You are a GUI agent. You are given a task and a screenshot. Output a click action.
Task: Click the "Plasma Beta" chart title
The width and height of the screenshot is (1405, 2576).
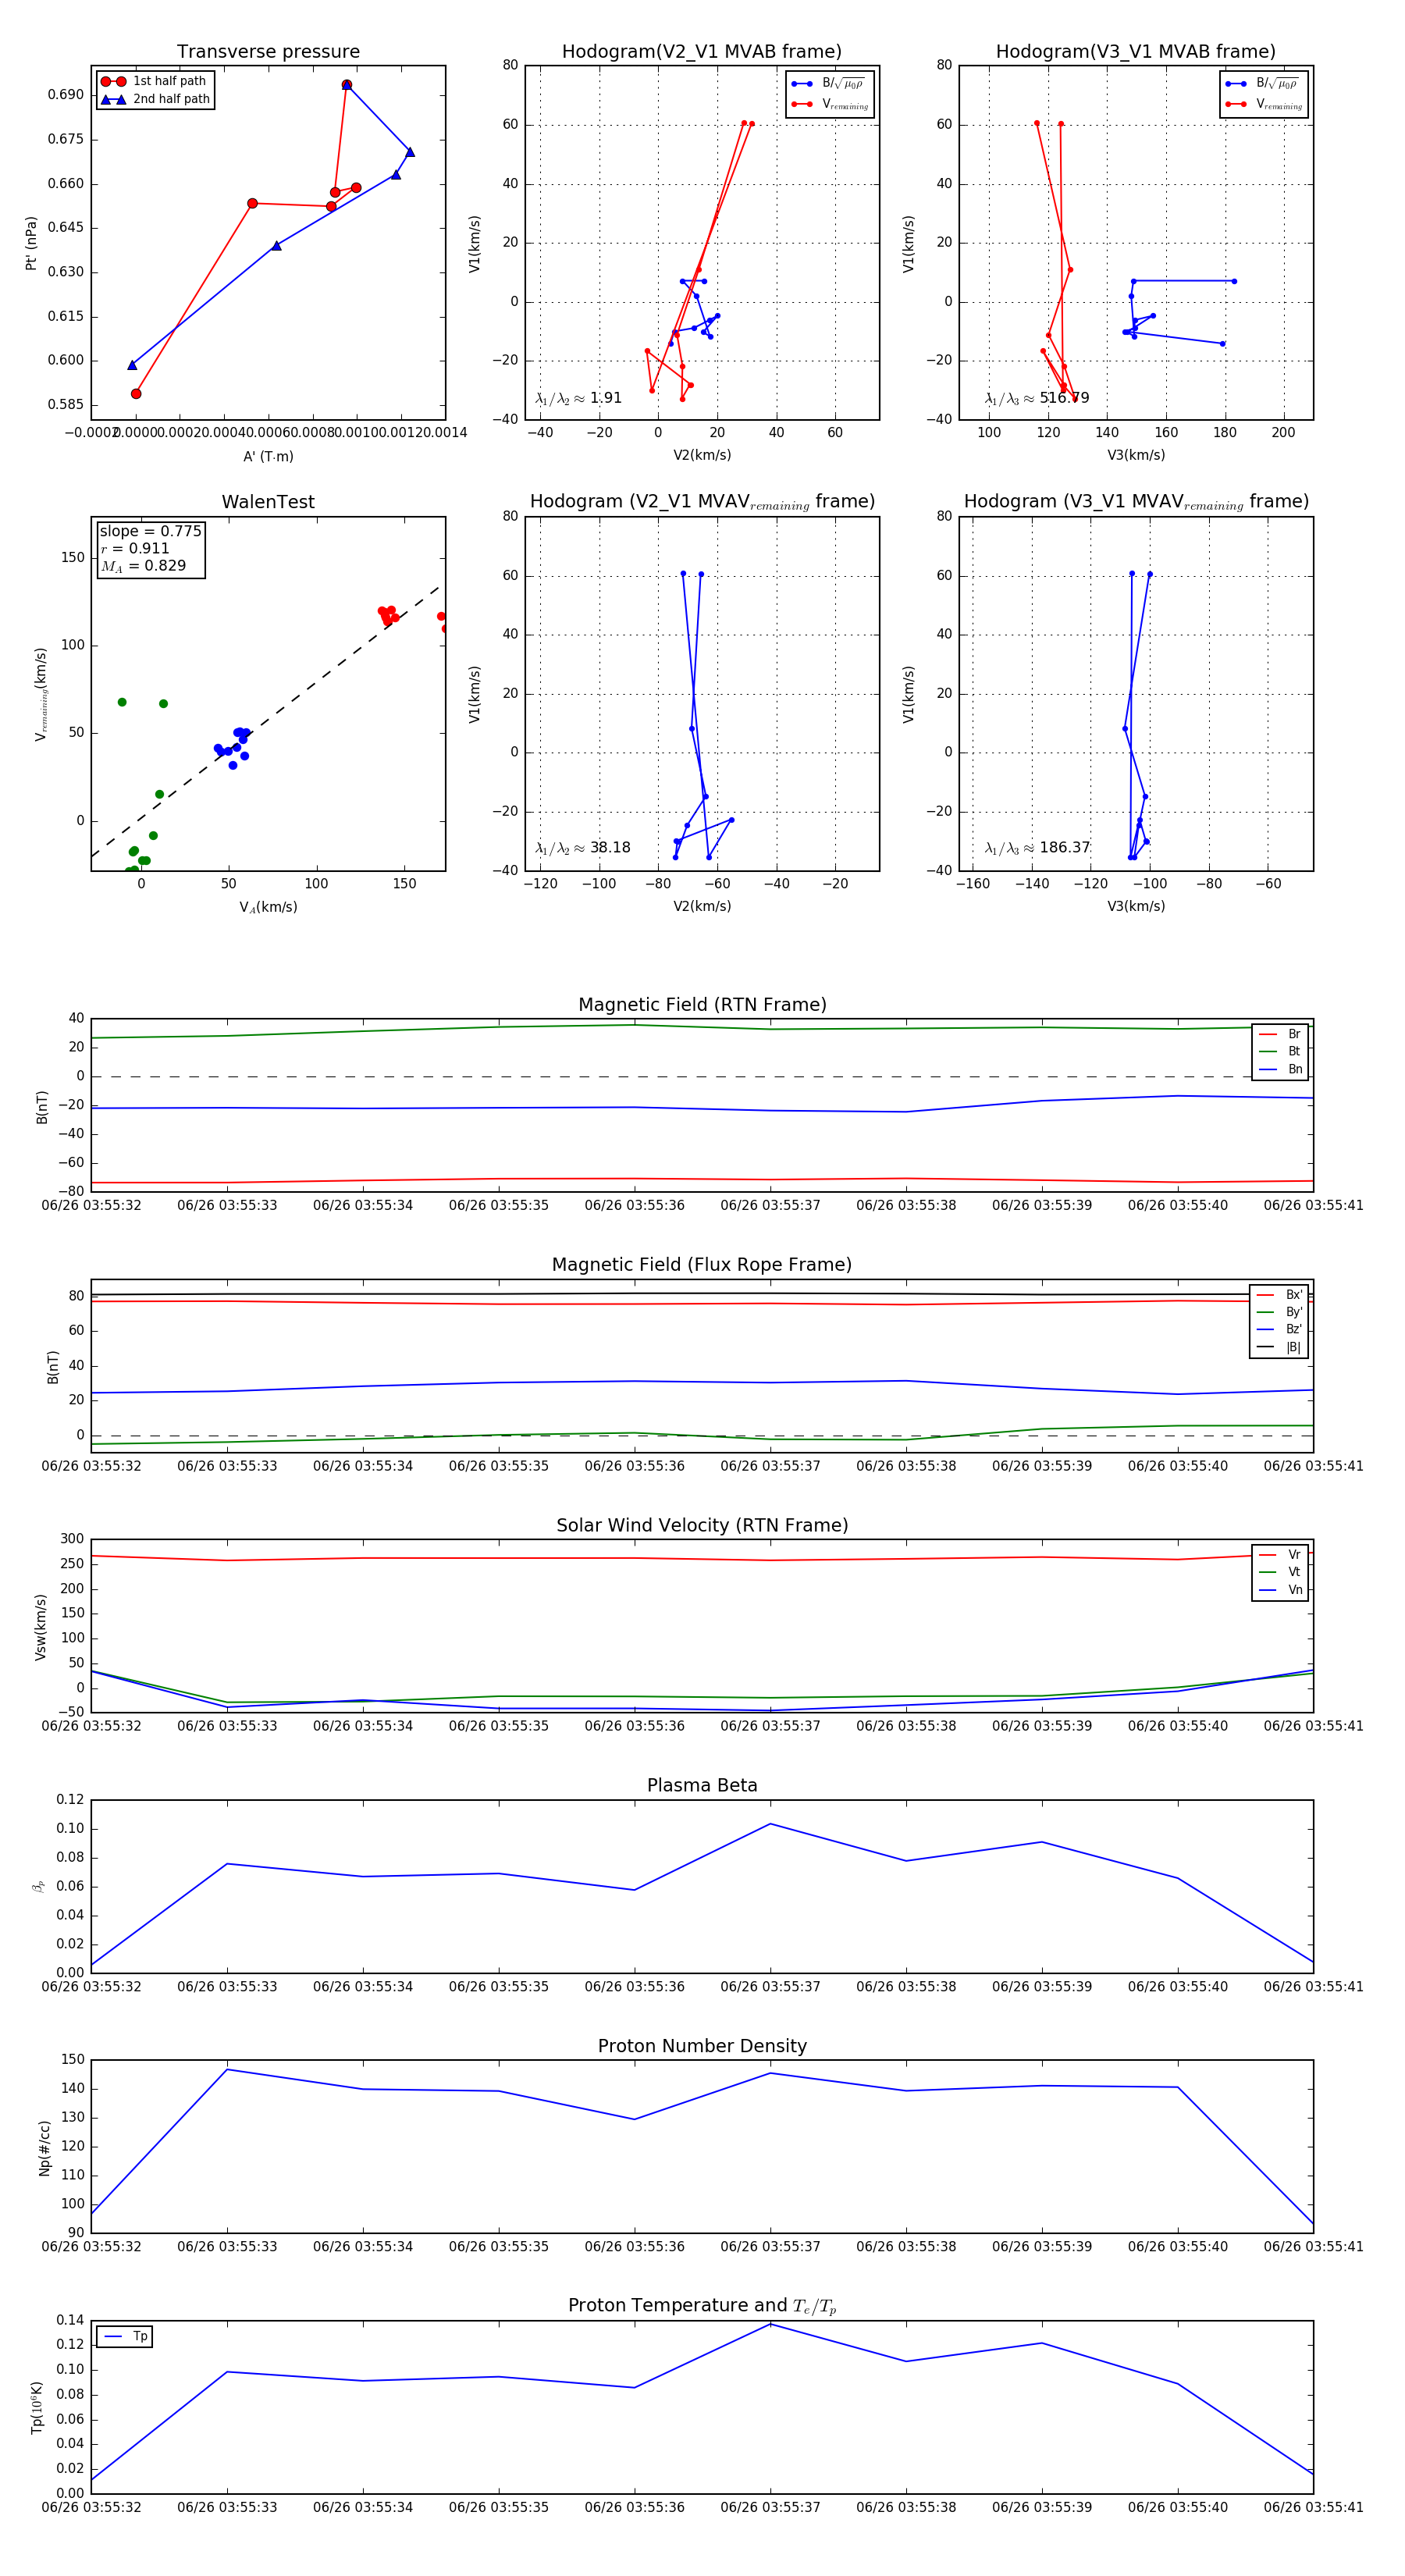pyautogui.click(x=702, y=1785)
